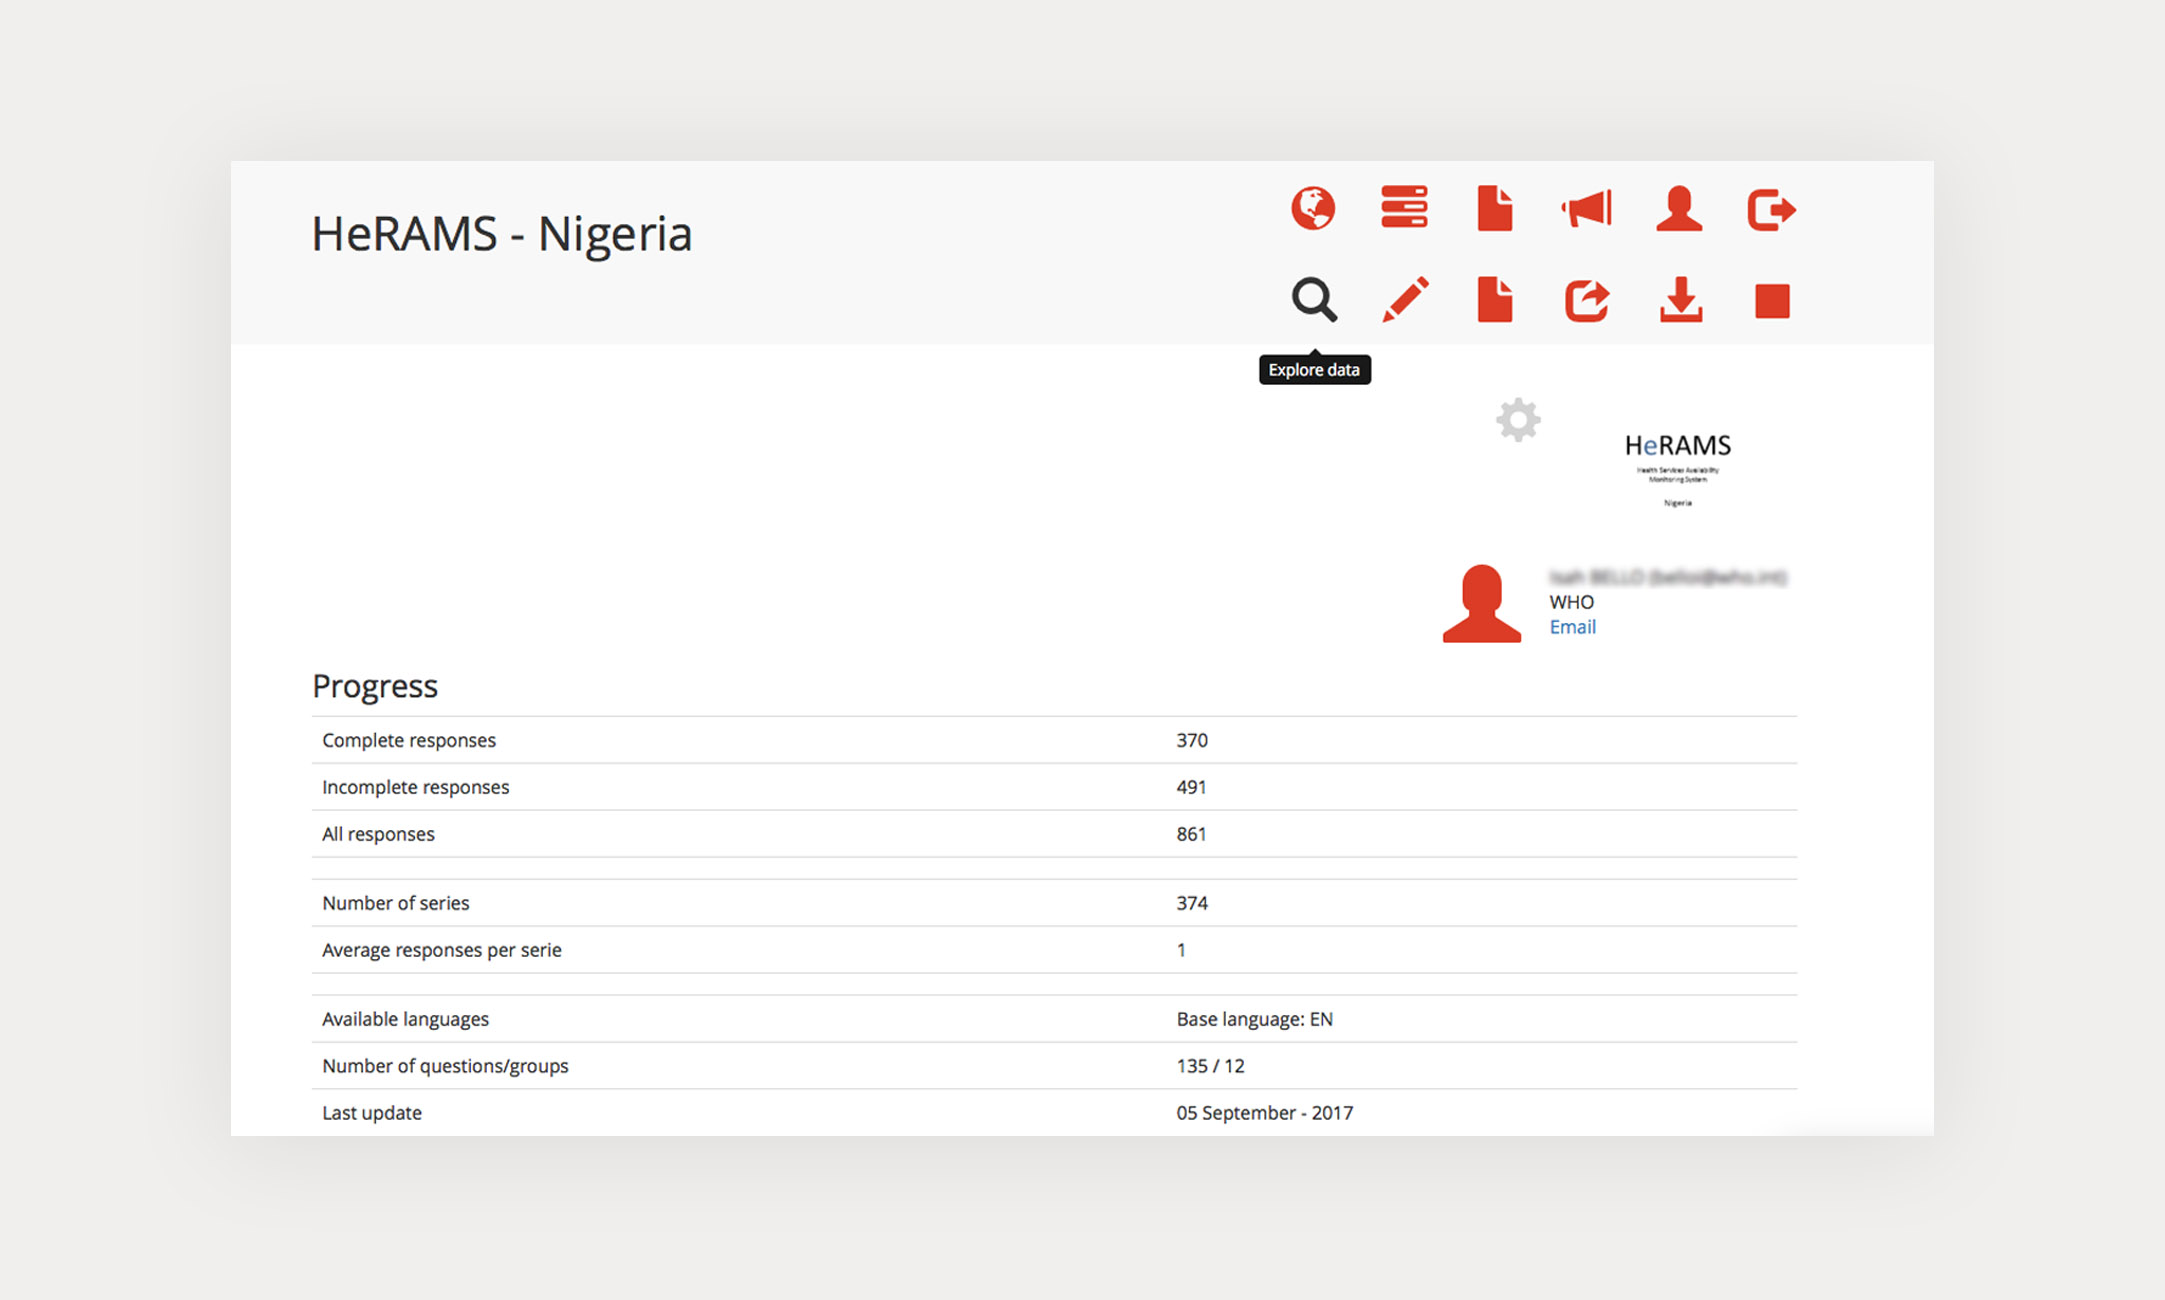Select the pencil edit icon

pos(1405,300)
